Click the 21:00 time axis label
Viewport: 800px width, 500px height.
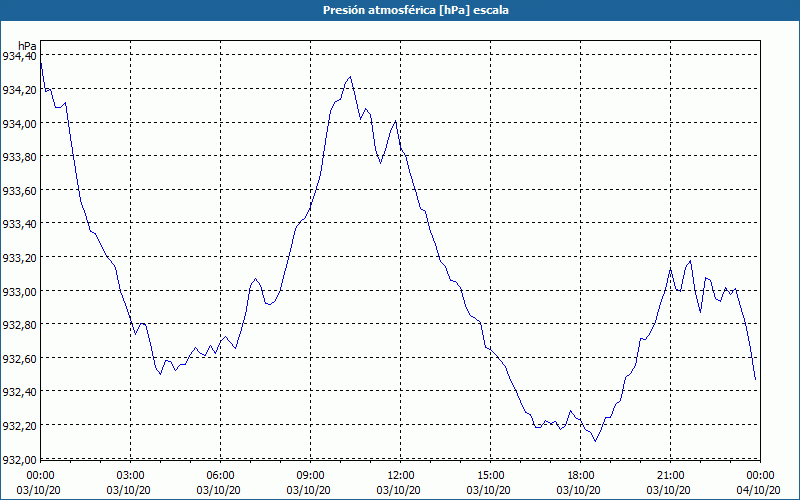(670, 476)
